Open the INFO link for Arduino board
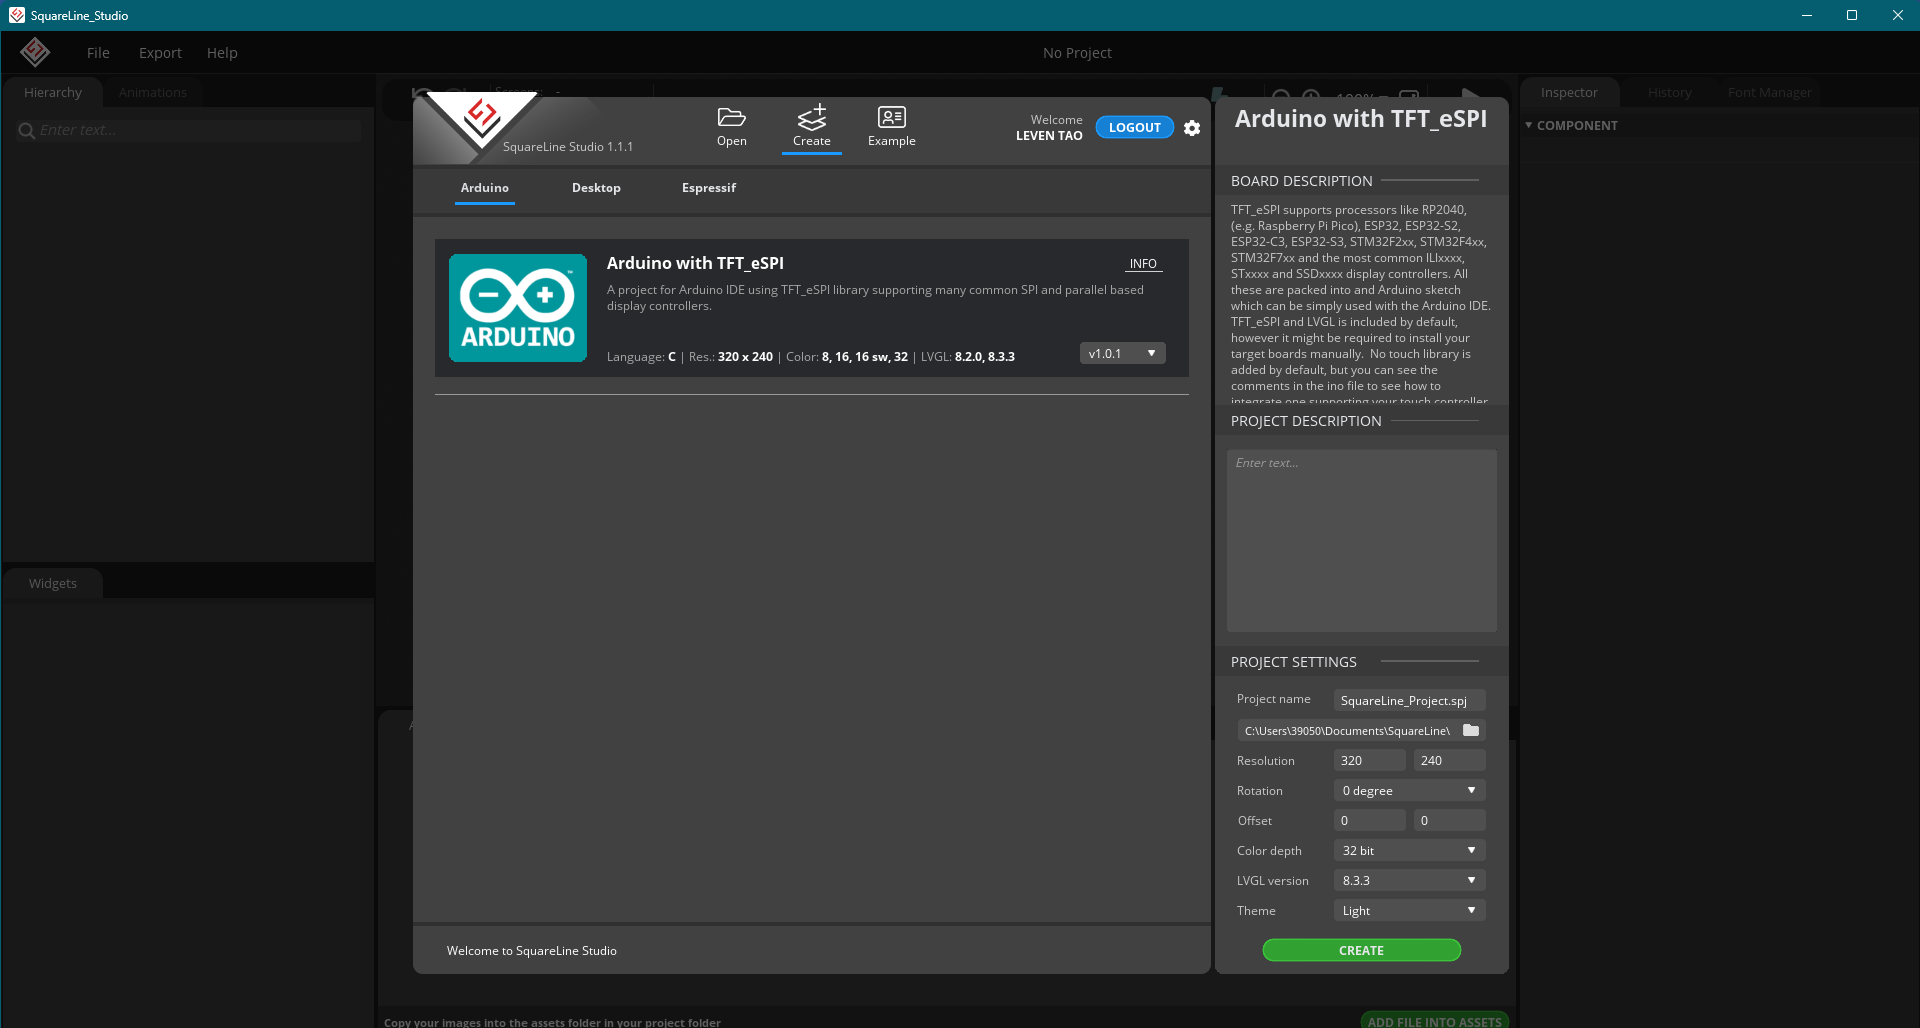This screenshot has height=1028, width=1920. click(1143, 264)
